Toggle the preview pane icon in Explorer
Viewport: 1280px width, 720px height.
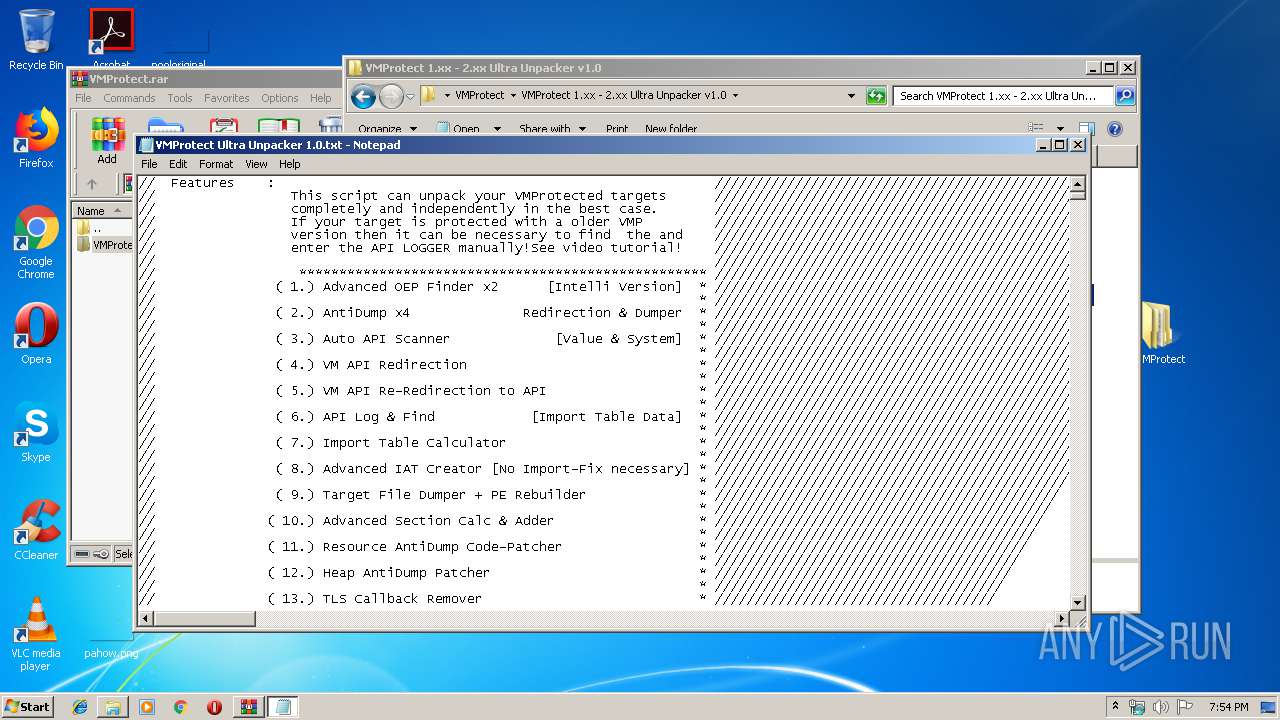pos(1086,129)
